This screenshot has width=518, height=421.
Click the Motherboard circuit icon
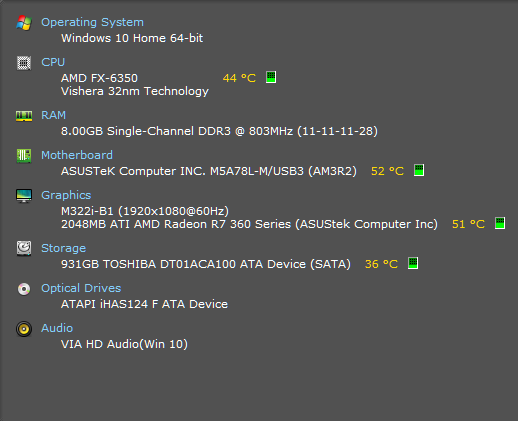pyautogui.click(x=24, y=156)
